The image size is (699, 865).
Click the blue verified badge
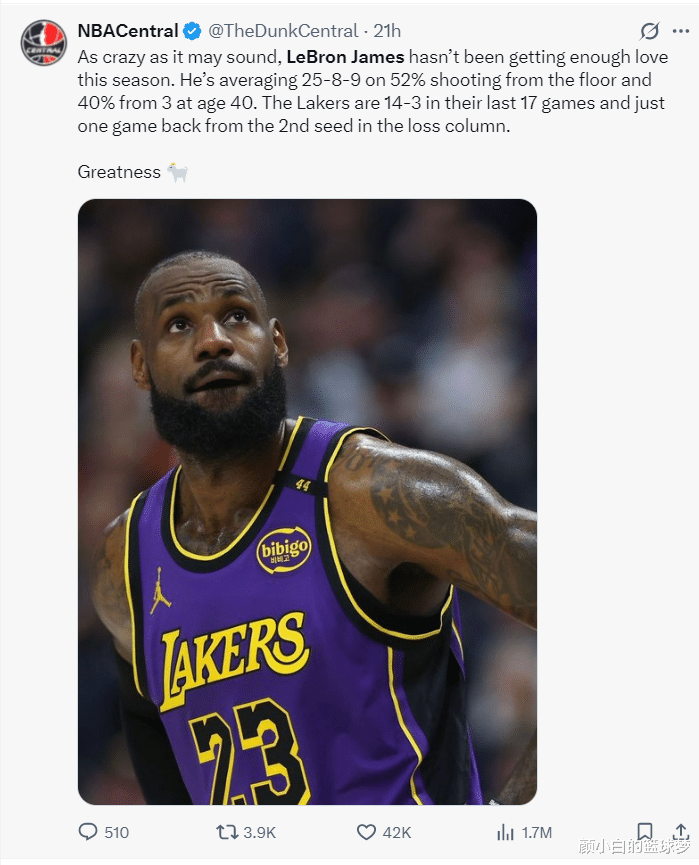click(192, 31)
